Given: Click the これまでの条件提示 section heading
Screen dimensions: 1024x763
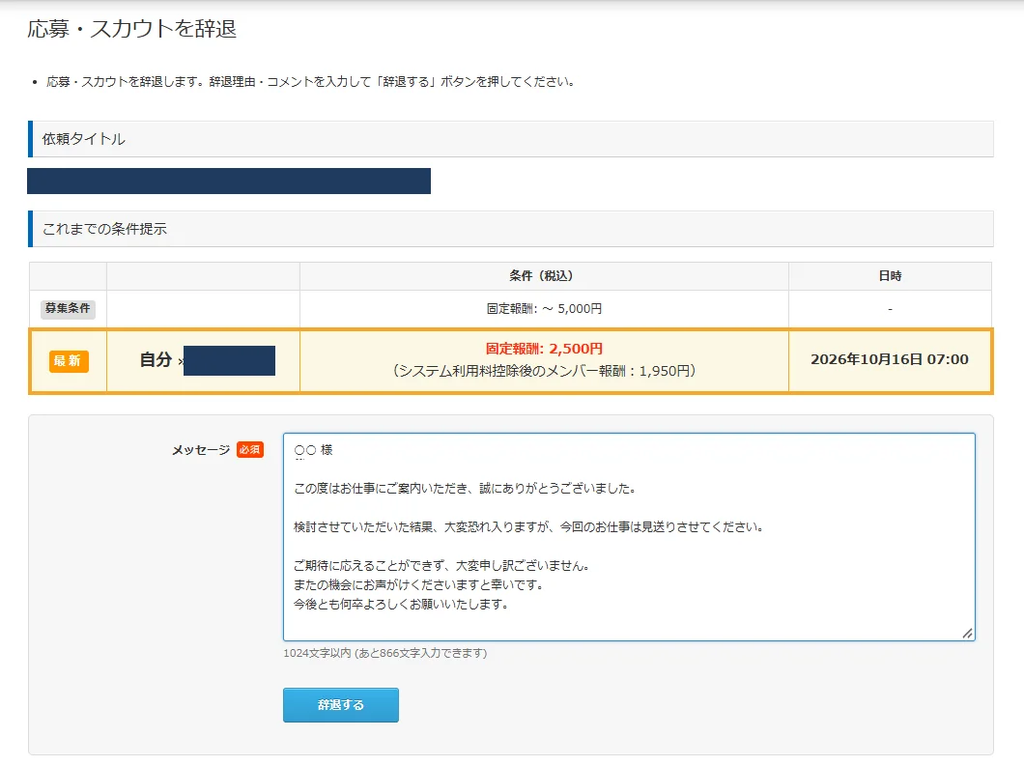Looking at the screenshot, I should tap(511, 229).
